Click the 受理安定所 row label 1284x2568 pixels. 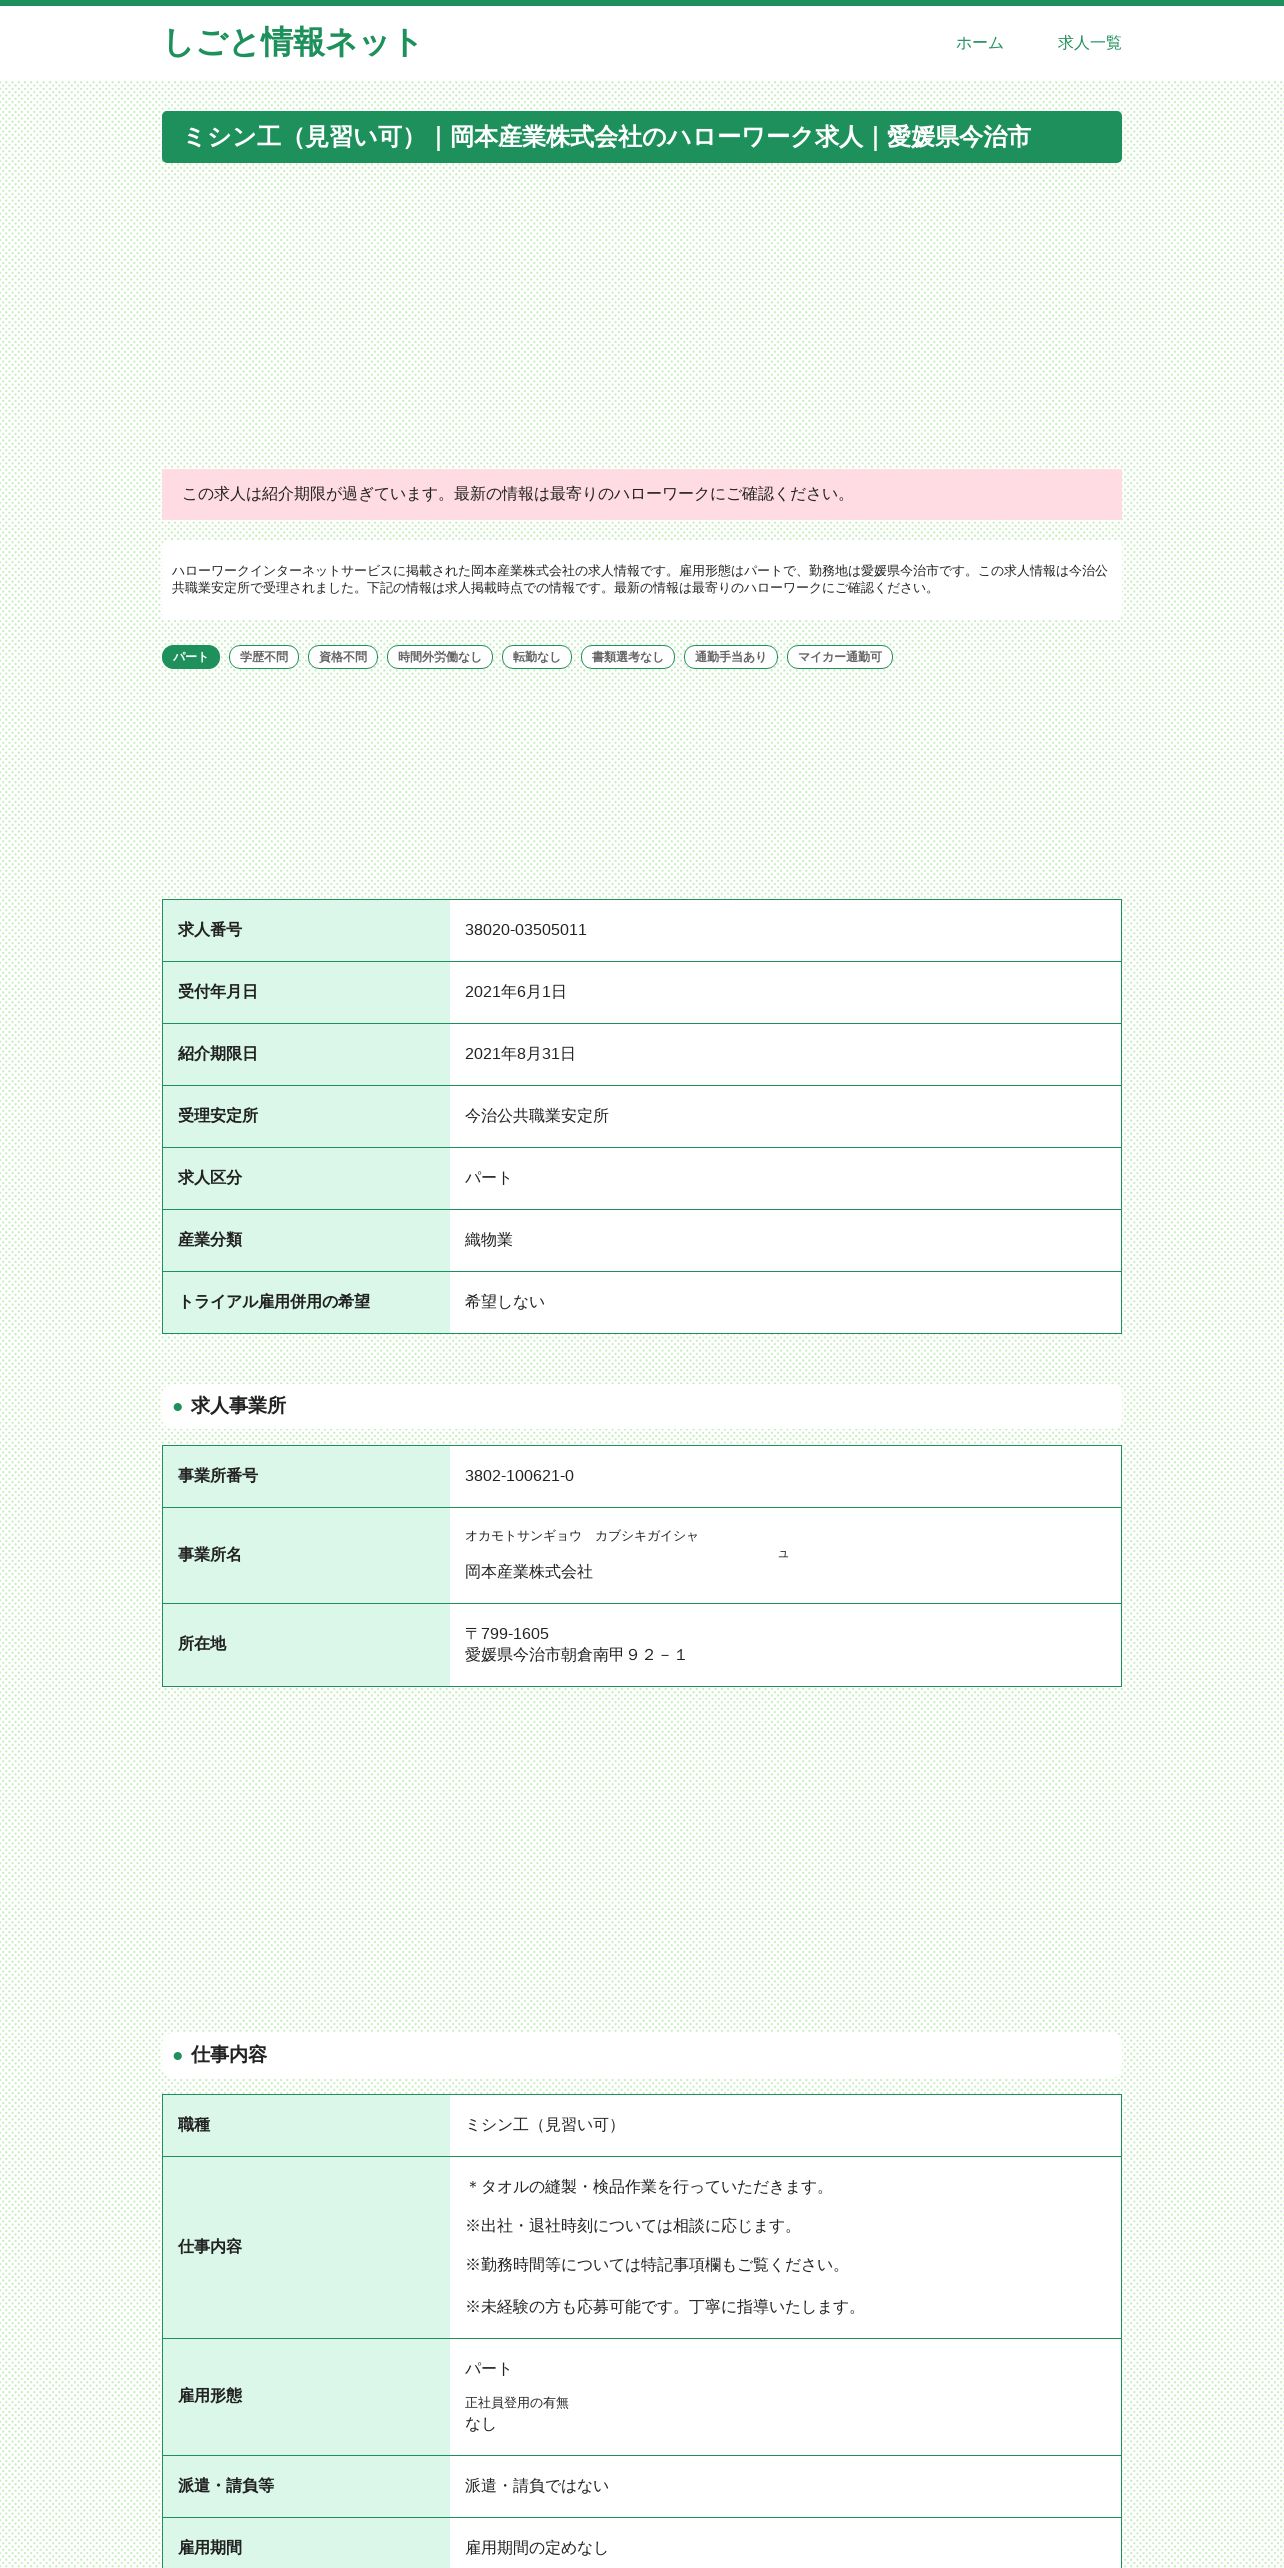pyautogui.click(x=218, y=1116)
